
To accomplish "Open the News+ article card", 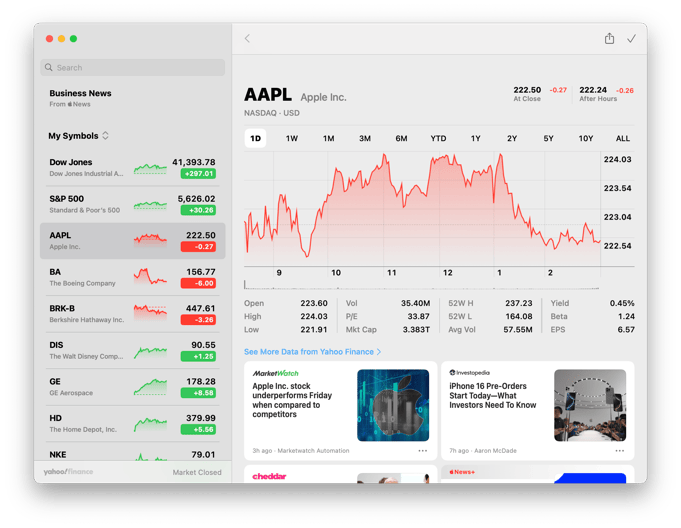I will click(537, 474).
